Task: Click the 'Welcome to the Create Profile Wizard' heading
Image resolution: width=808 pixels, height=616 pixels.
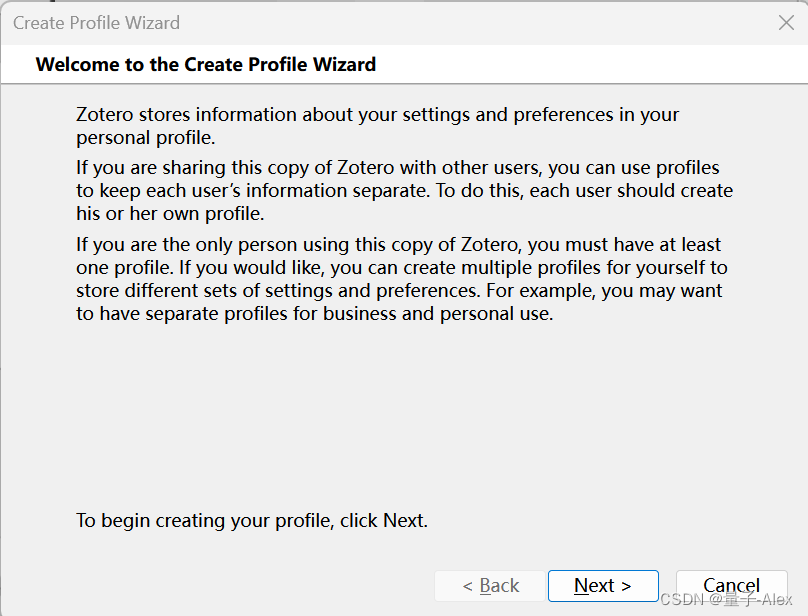Action: [206, 64]
